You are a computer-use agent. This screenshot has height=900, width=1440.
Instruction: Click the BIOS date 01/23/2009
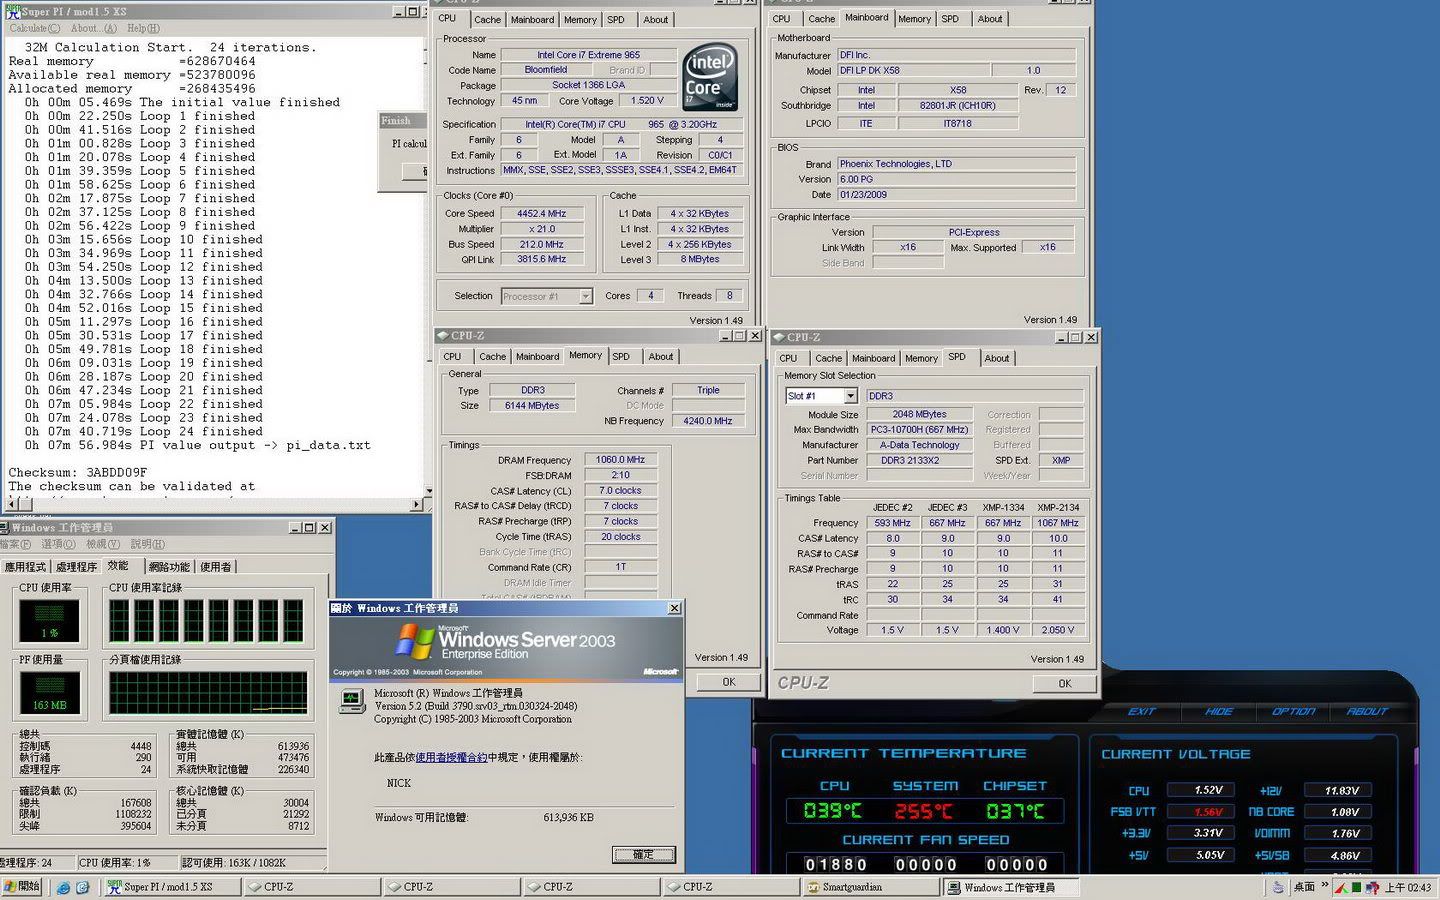(956, 195)
